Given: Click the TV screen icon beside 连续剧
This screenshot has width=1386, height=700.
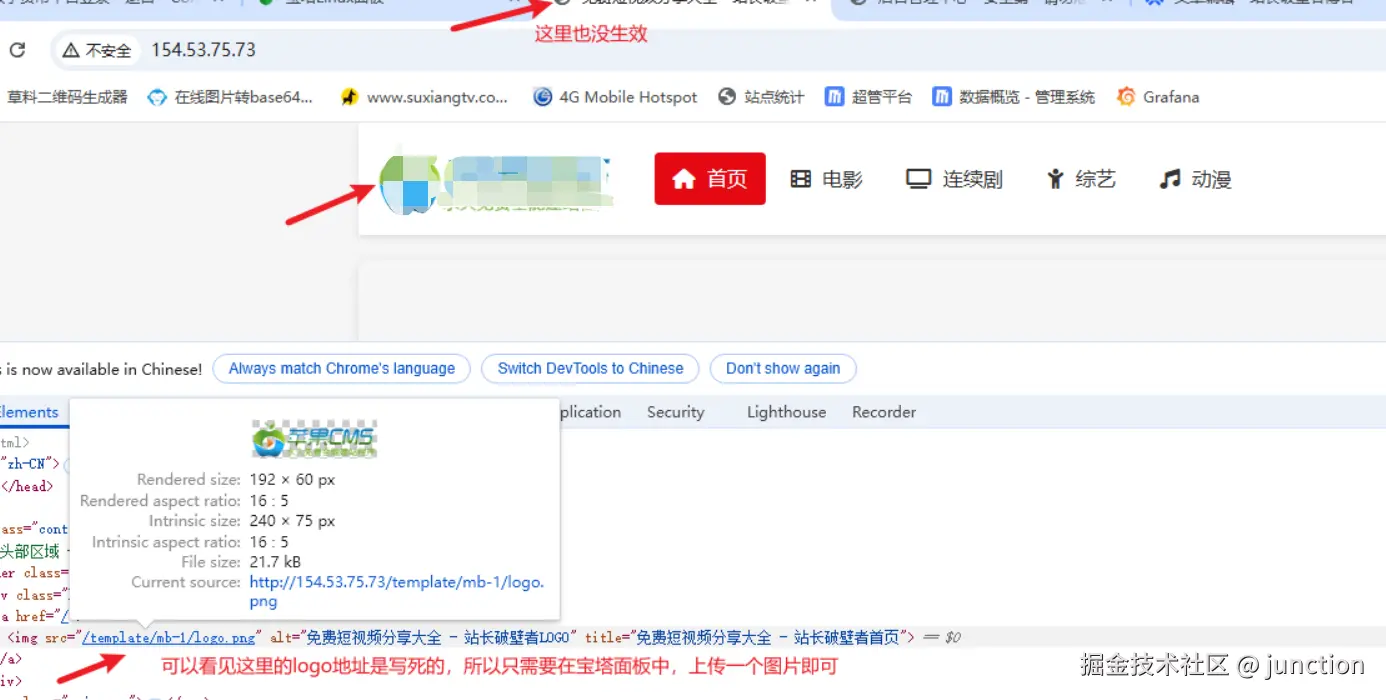Looking at the screenshot, I should click(x=918, y=179).
